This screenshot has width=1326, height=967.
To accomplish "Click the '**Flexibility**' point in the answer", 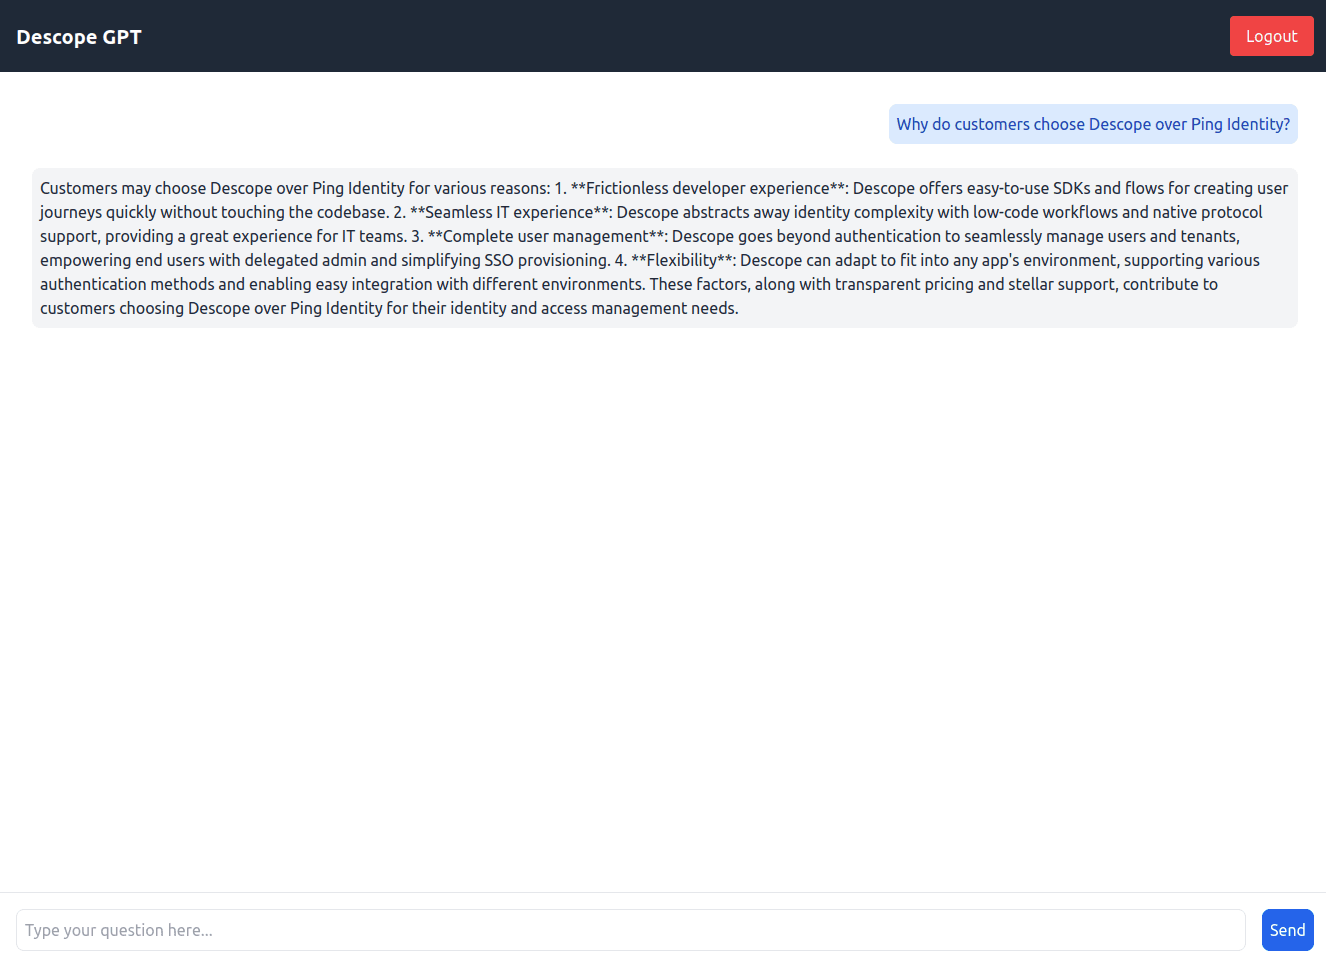I will click(683, 260).
